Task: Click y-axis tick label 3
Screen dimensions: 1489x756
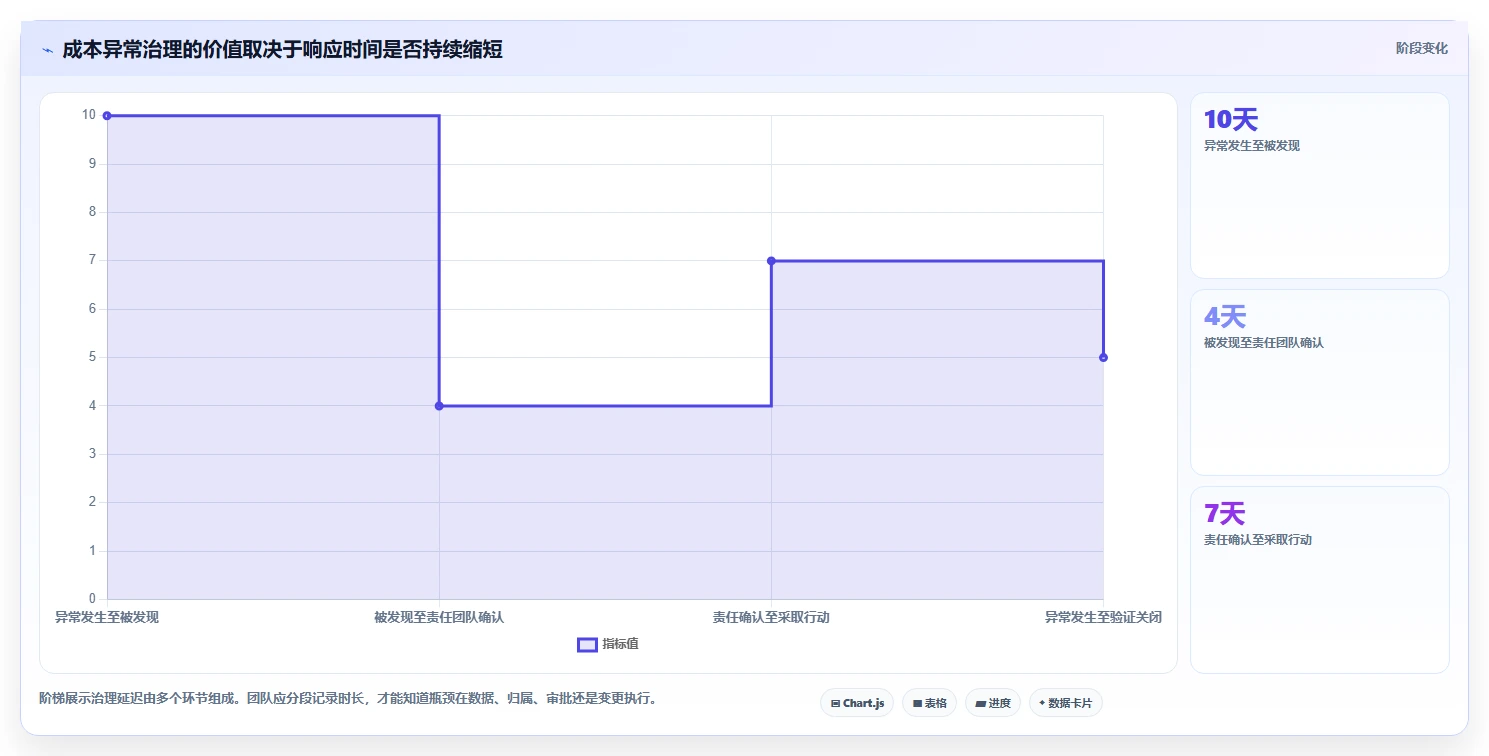Action: (92, 453)
